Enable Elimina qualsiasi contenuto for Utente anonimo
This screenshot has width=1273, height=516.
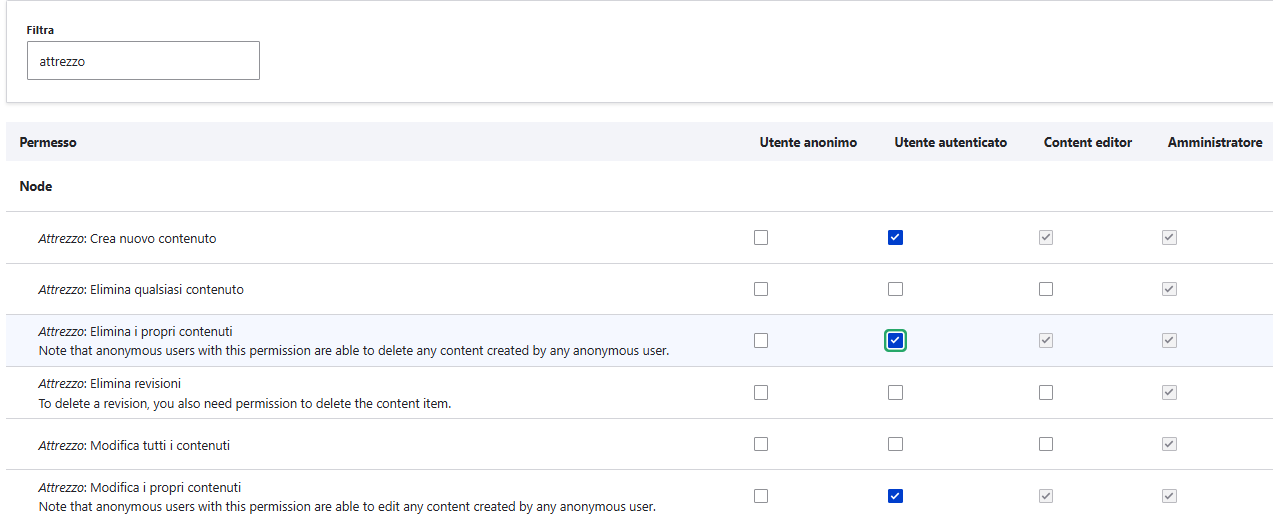pyautogui.click(x=761, y=289)
